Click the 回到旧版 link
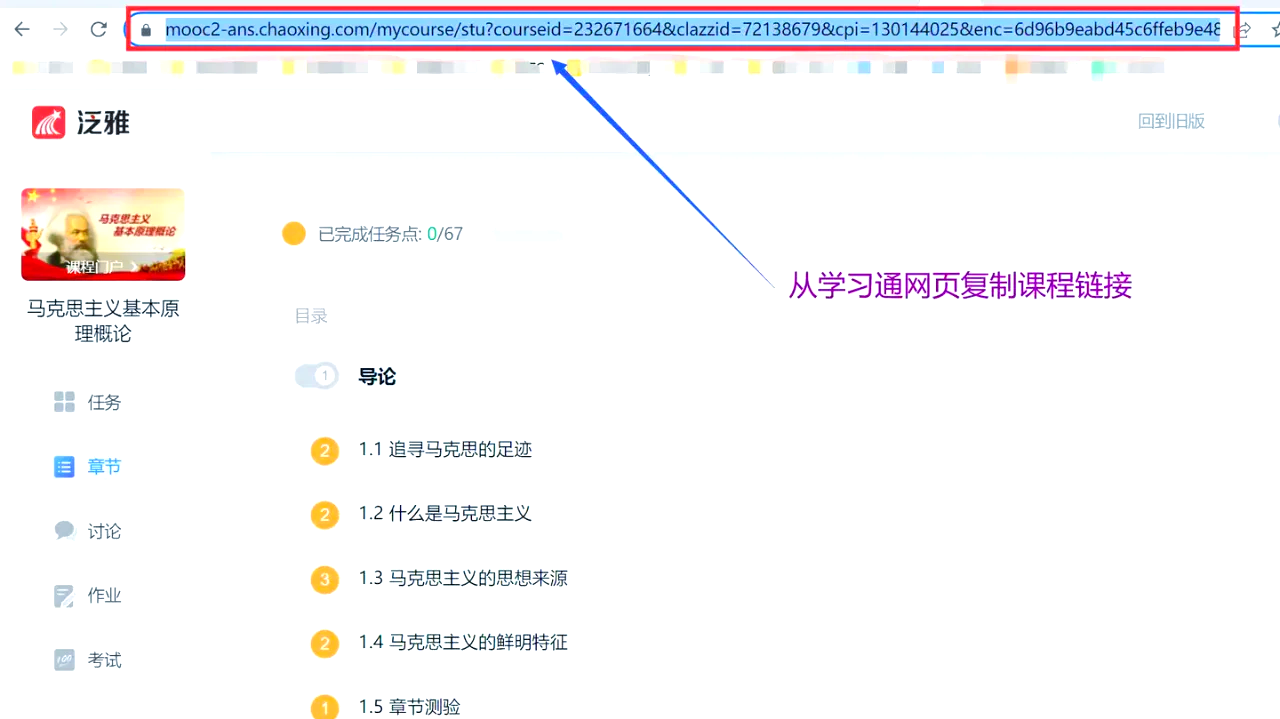Image resolution: width=1280 pixels, height=719 pixels. 1171,121
